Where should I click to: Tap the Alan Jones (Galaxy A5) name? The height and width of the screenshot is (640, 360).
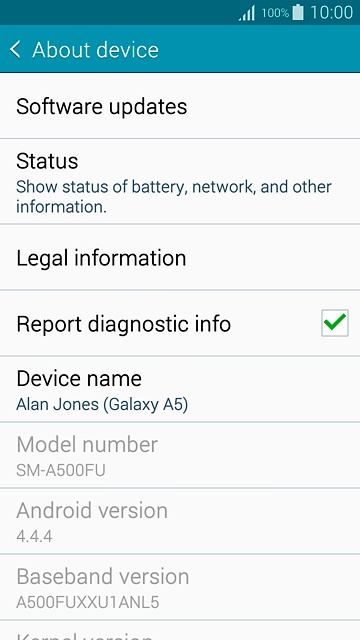[x=102, y=404]
